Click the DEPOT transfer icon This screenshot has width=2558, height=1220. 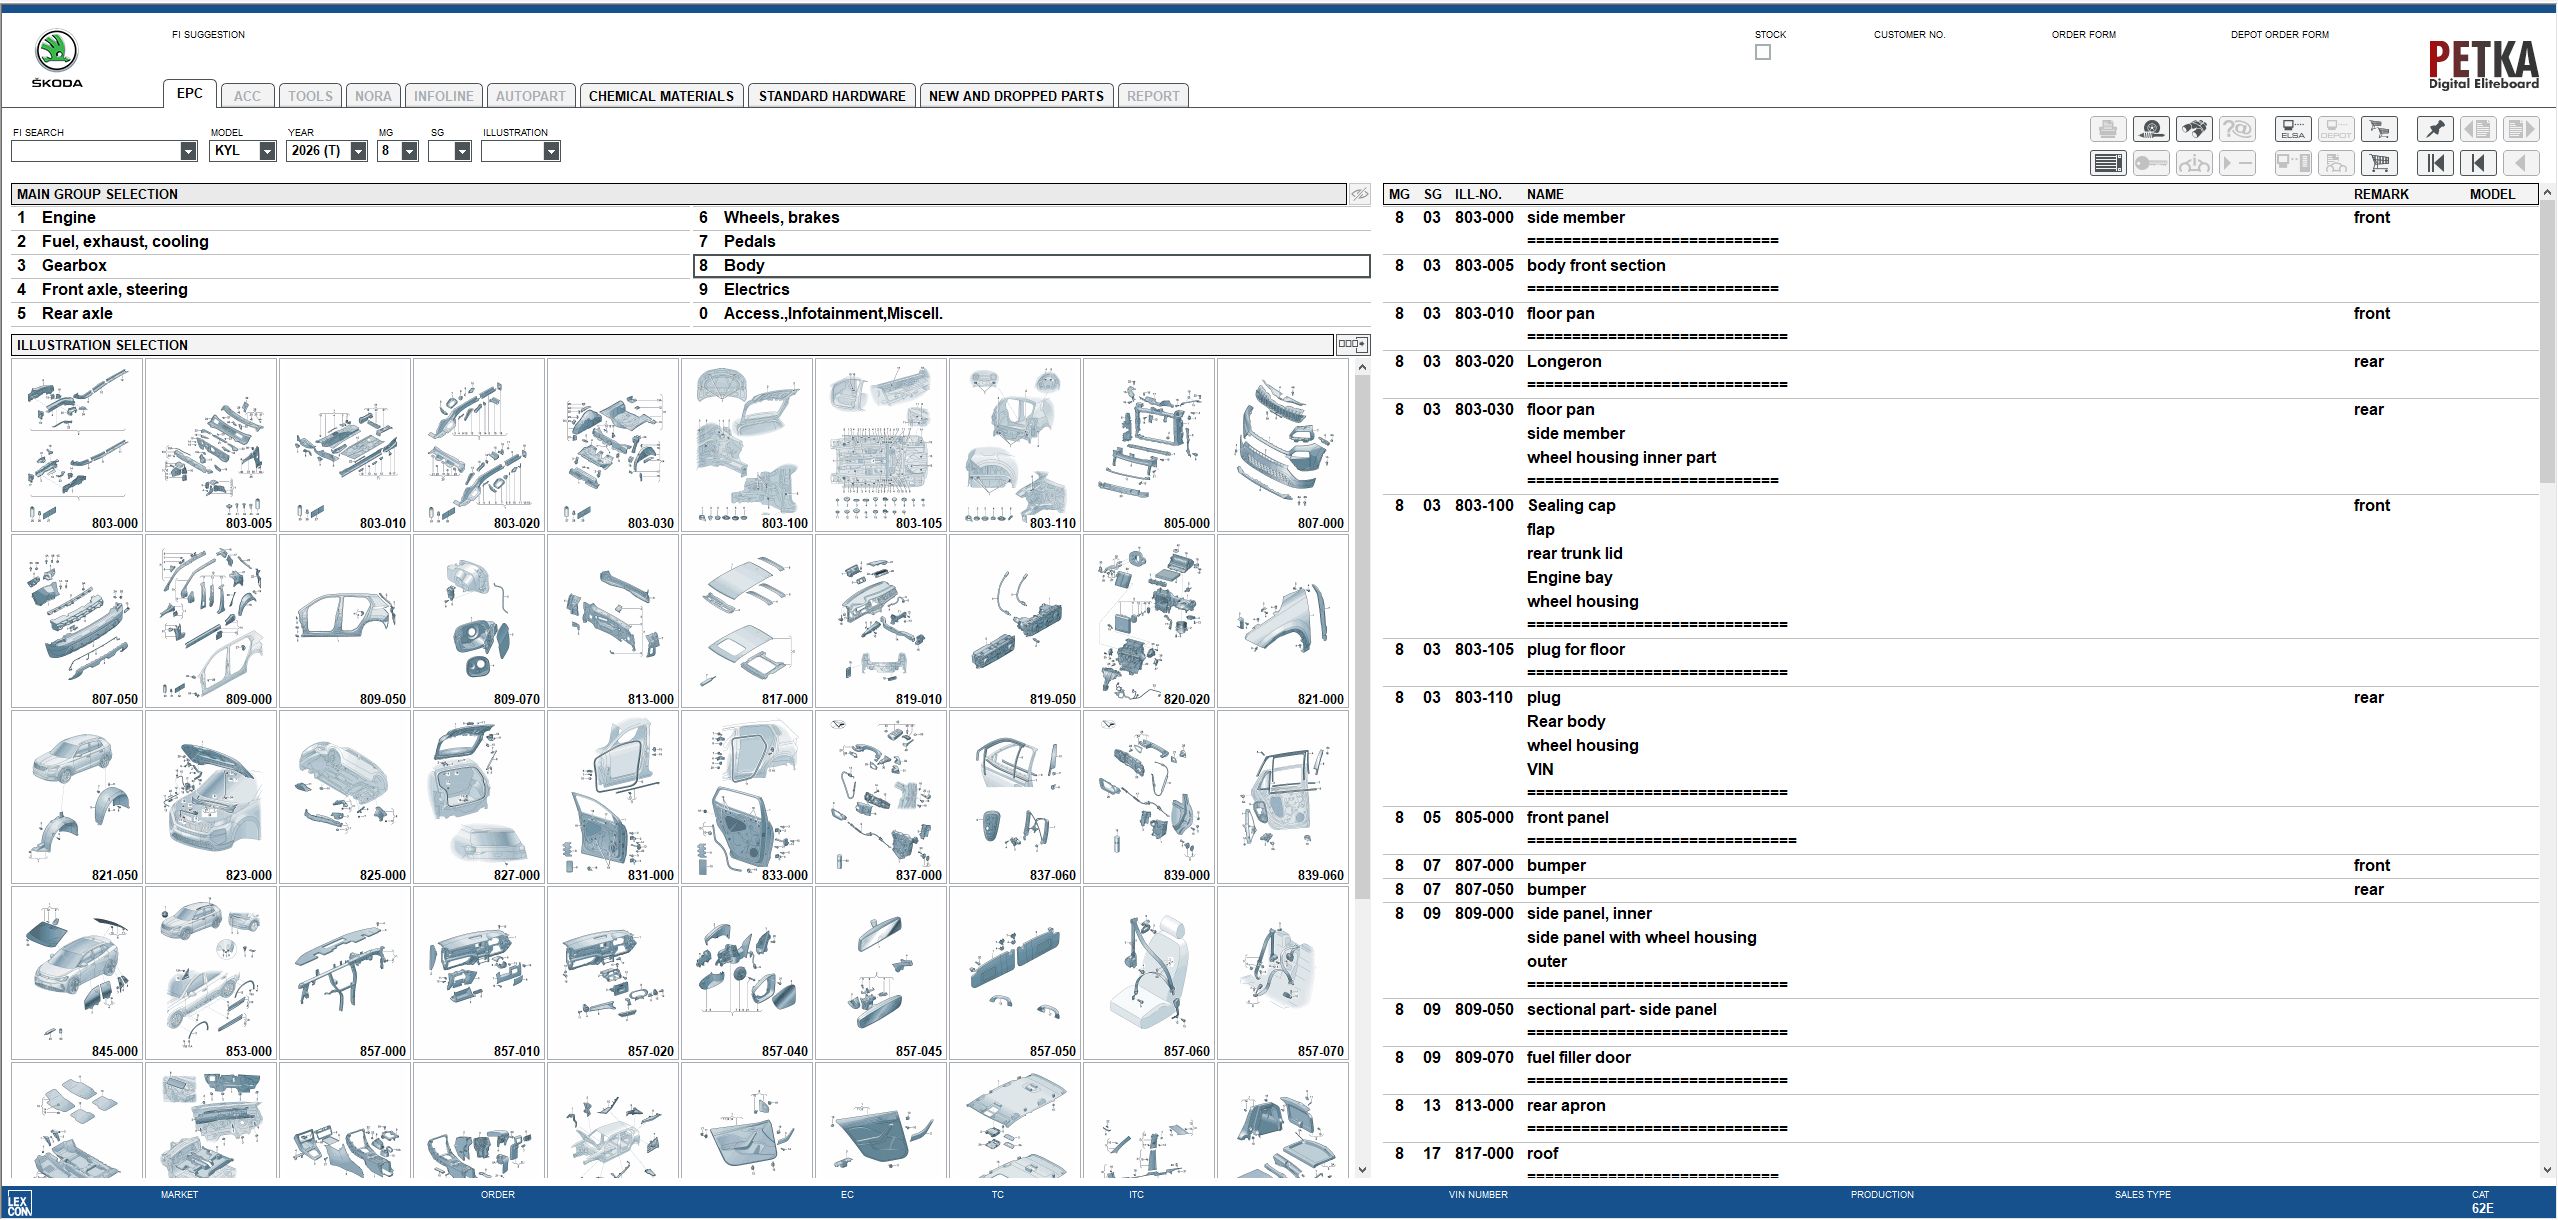2336,130
